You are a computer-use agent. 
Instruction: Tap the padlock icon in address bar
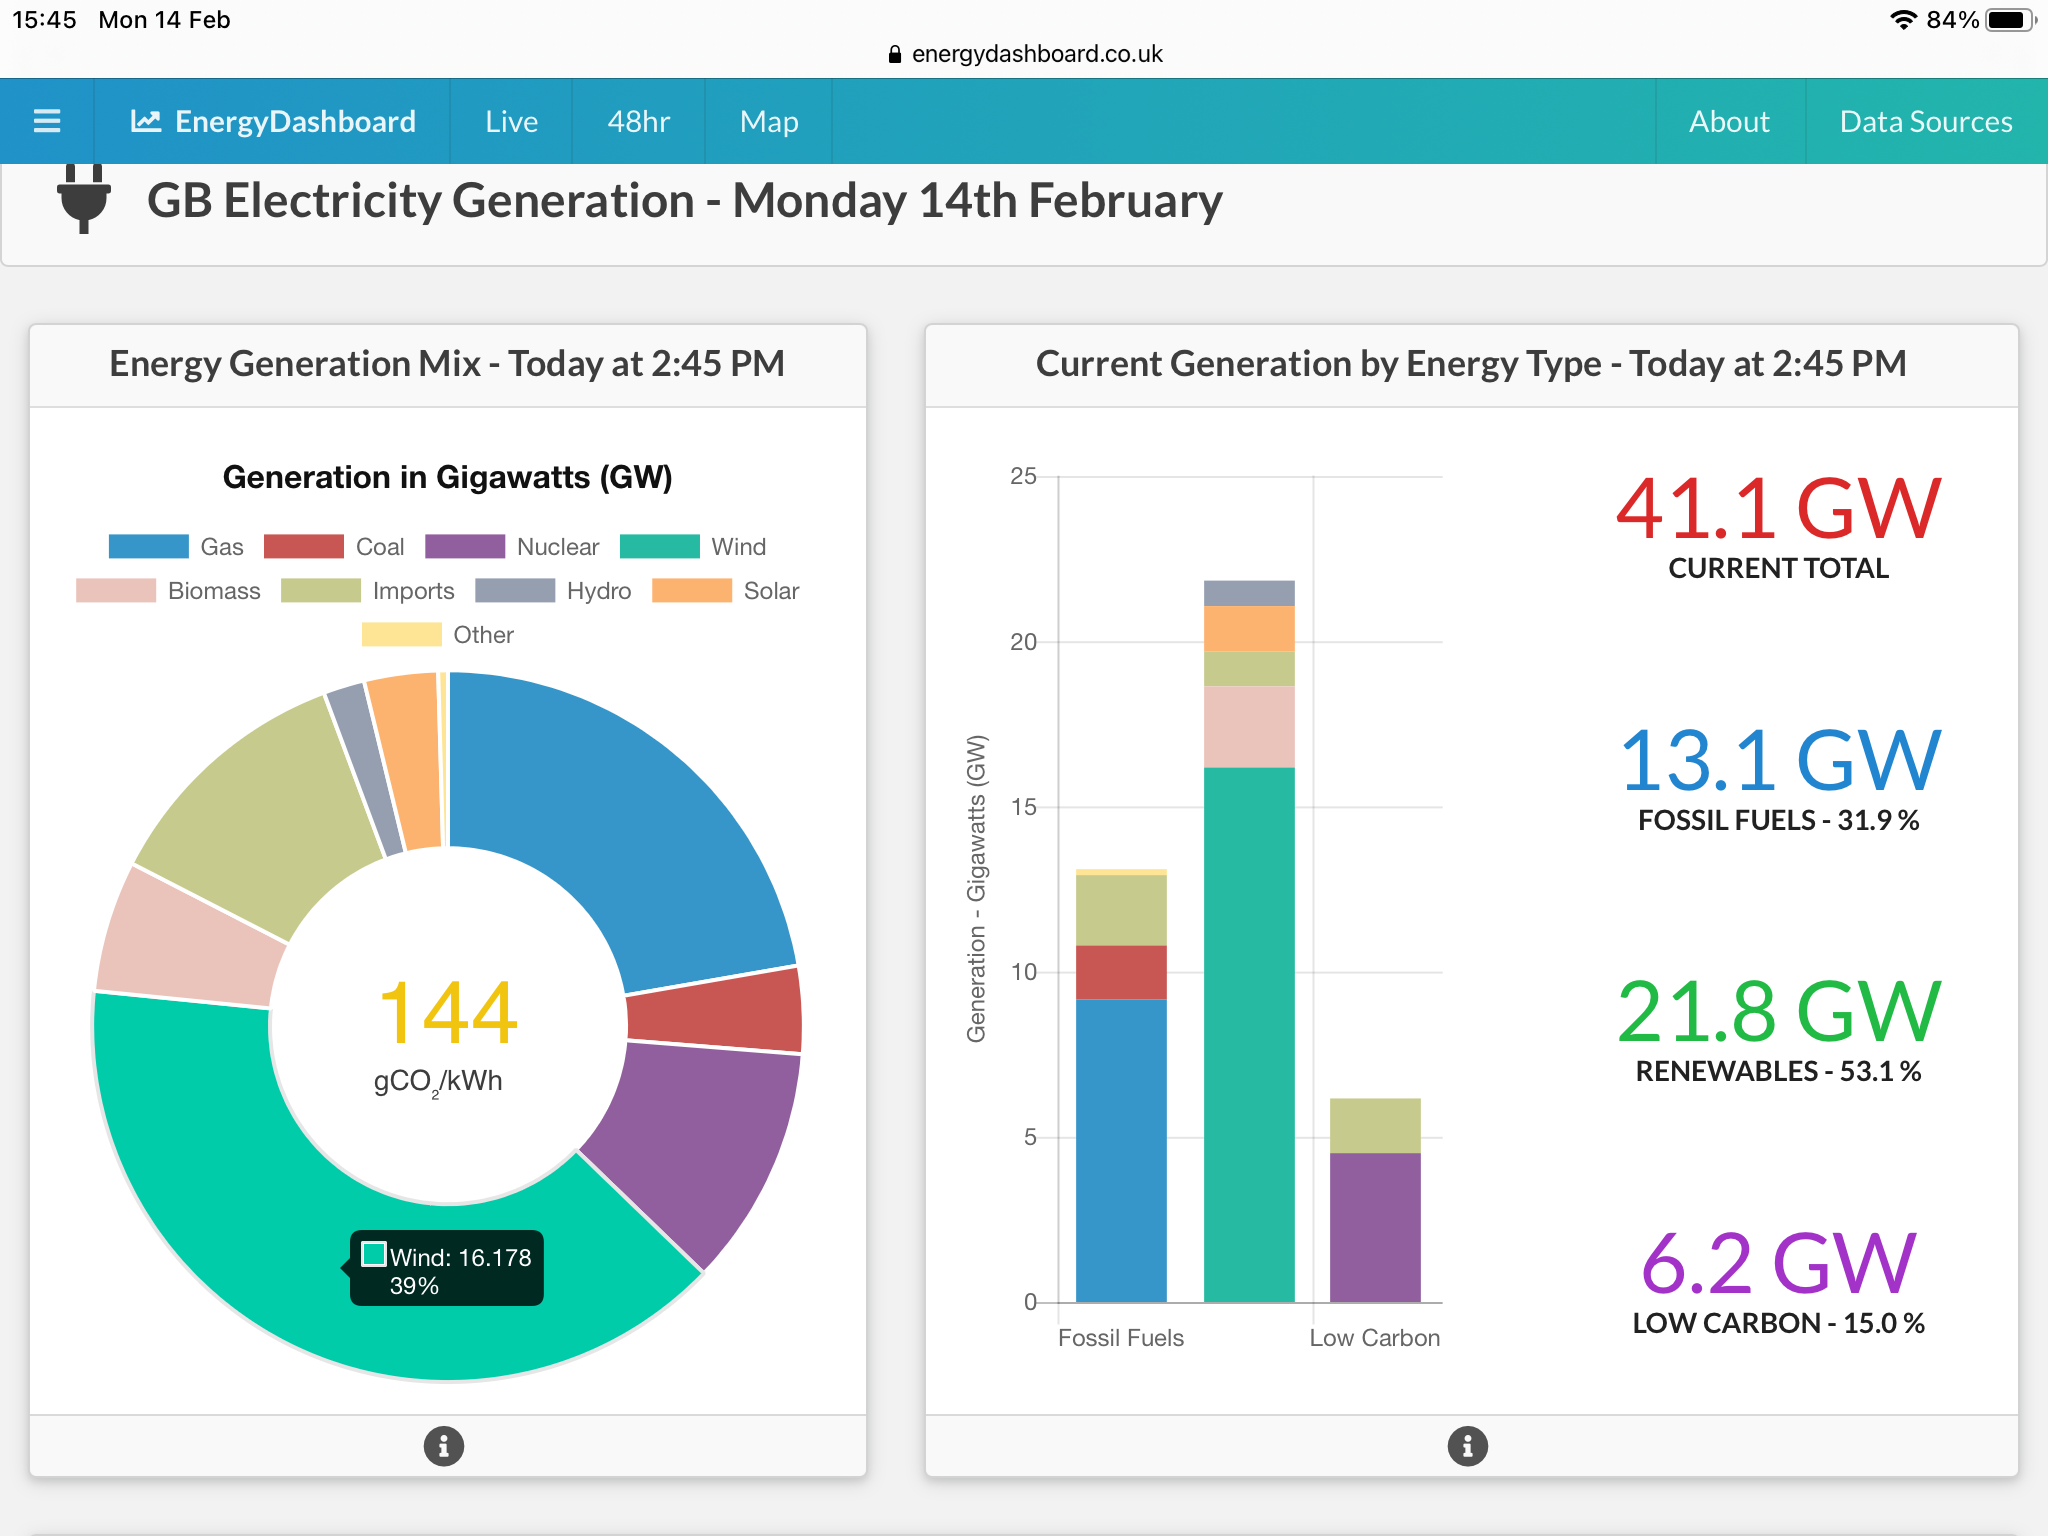895,54
